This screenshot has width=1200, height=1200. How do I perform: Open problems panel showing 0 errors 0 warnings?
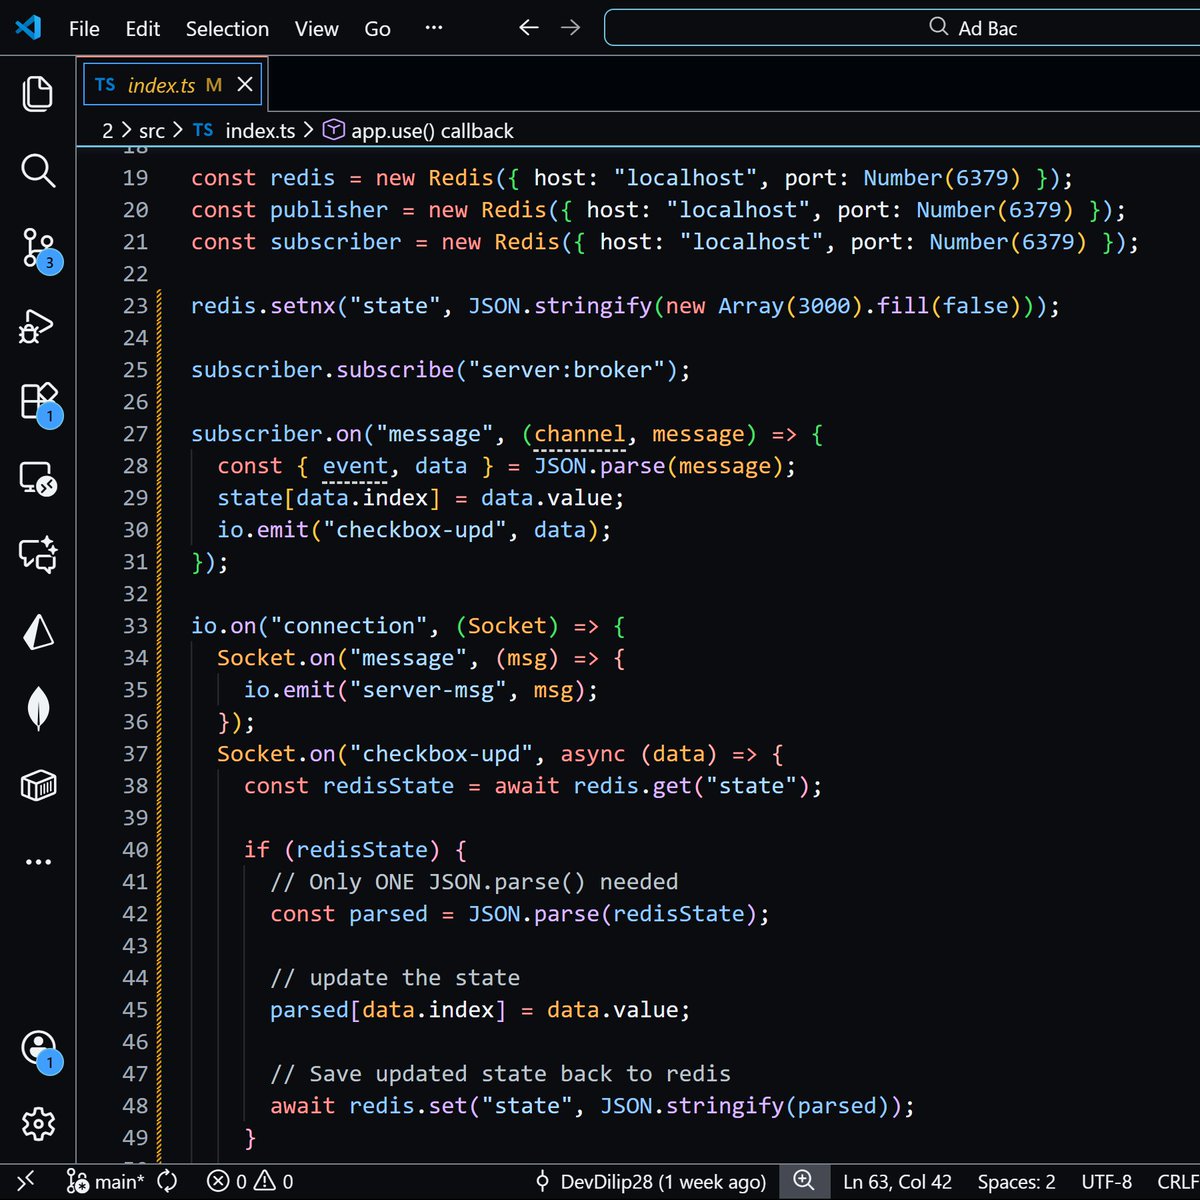(x=250, y=1181)
